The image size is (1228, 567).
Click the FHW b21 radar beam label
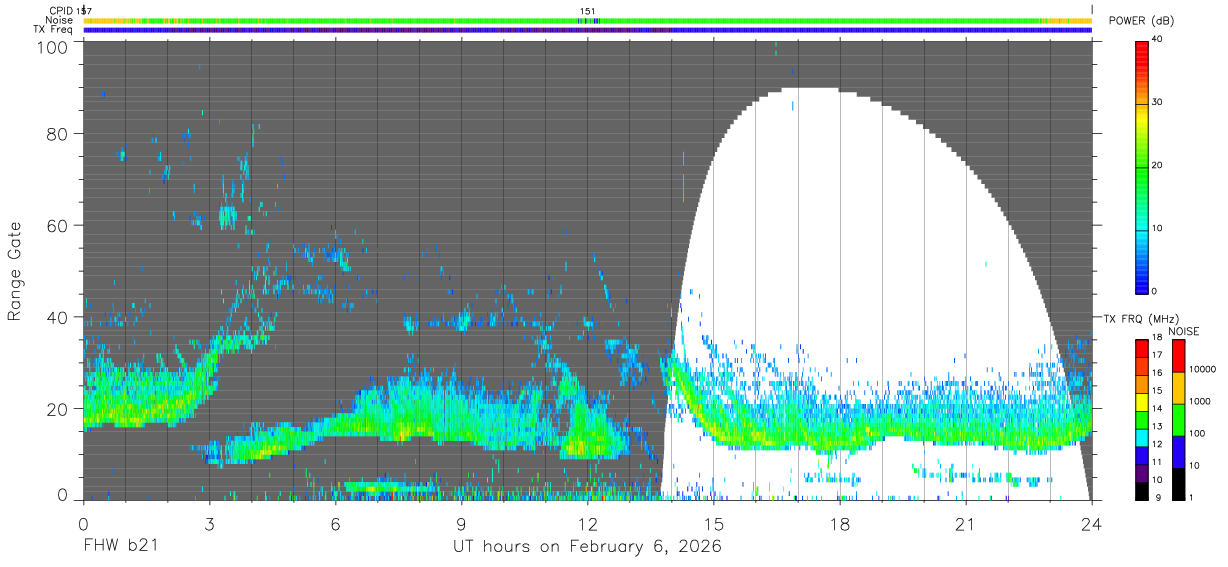[121, 546]
